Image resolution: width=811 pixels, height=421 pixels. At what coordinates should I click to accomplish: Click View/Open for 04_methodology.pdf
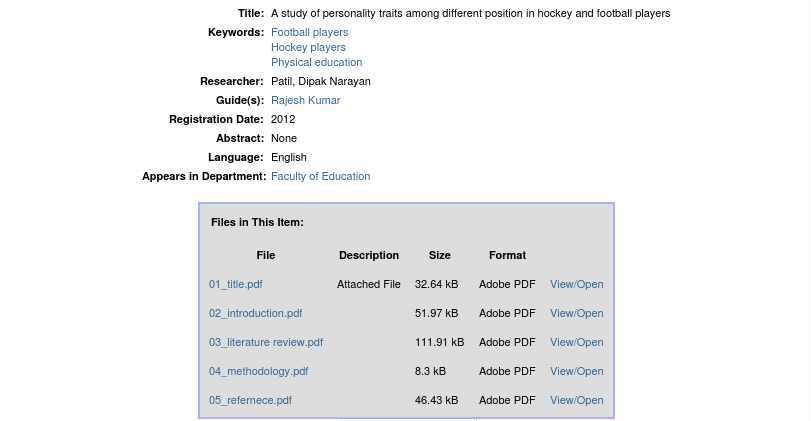577,371
